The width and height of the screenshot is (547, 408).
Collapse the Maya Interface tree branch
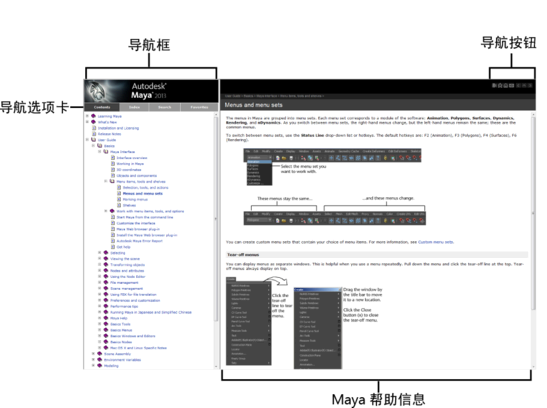tap(99, 152)
